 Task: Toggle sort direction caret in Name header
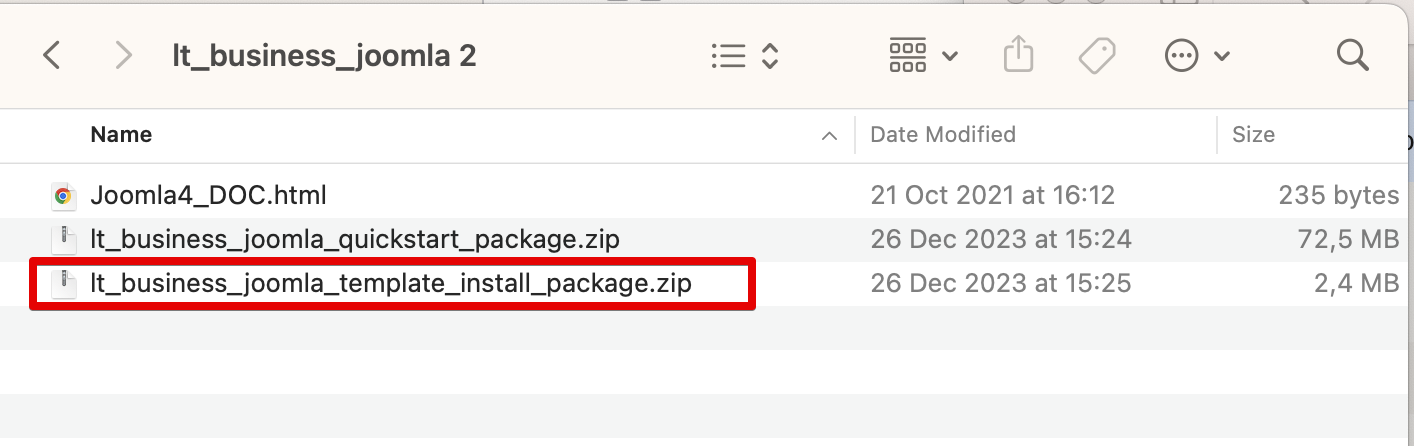point(829,136)
